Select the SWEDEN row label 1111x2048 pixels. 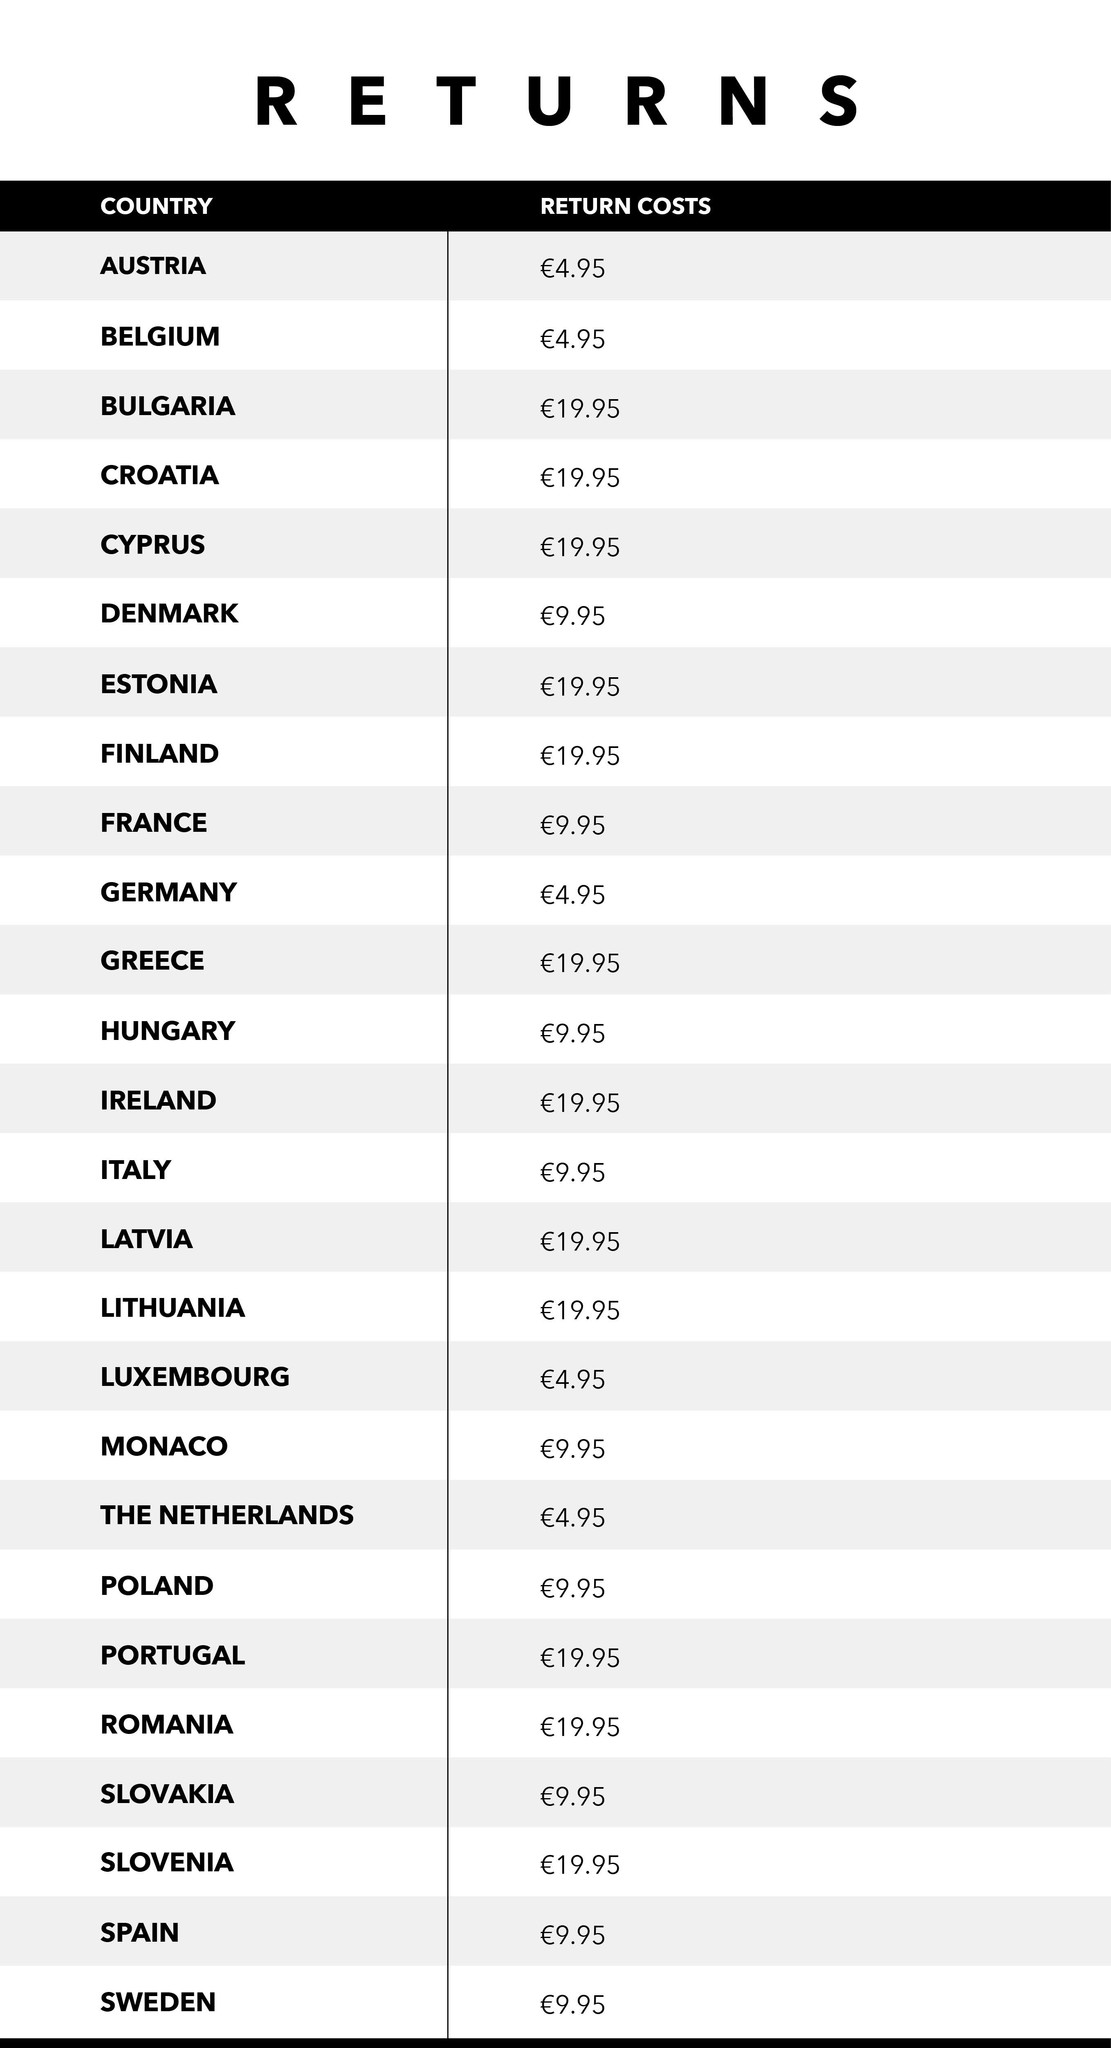click(158, 2002)
